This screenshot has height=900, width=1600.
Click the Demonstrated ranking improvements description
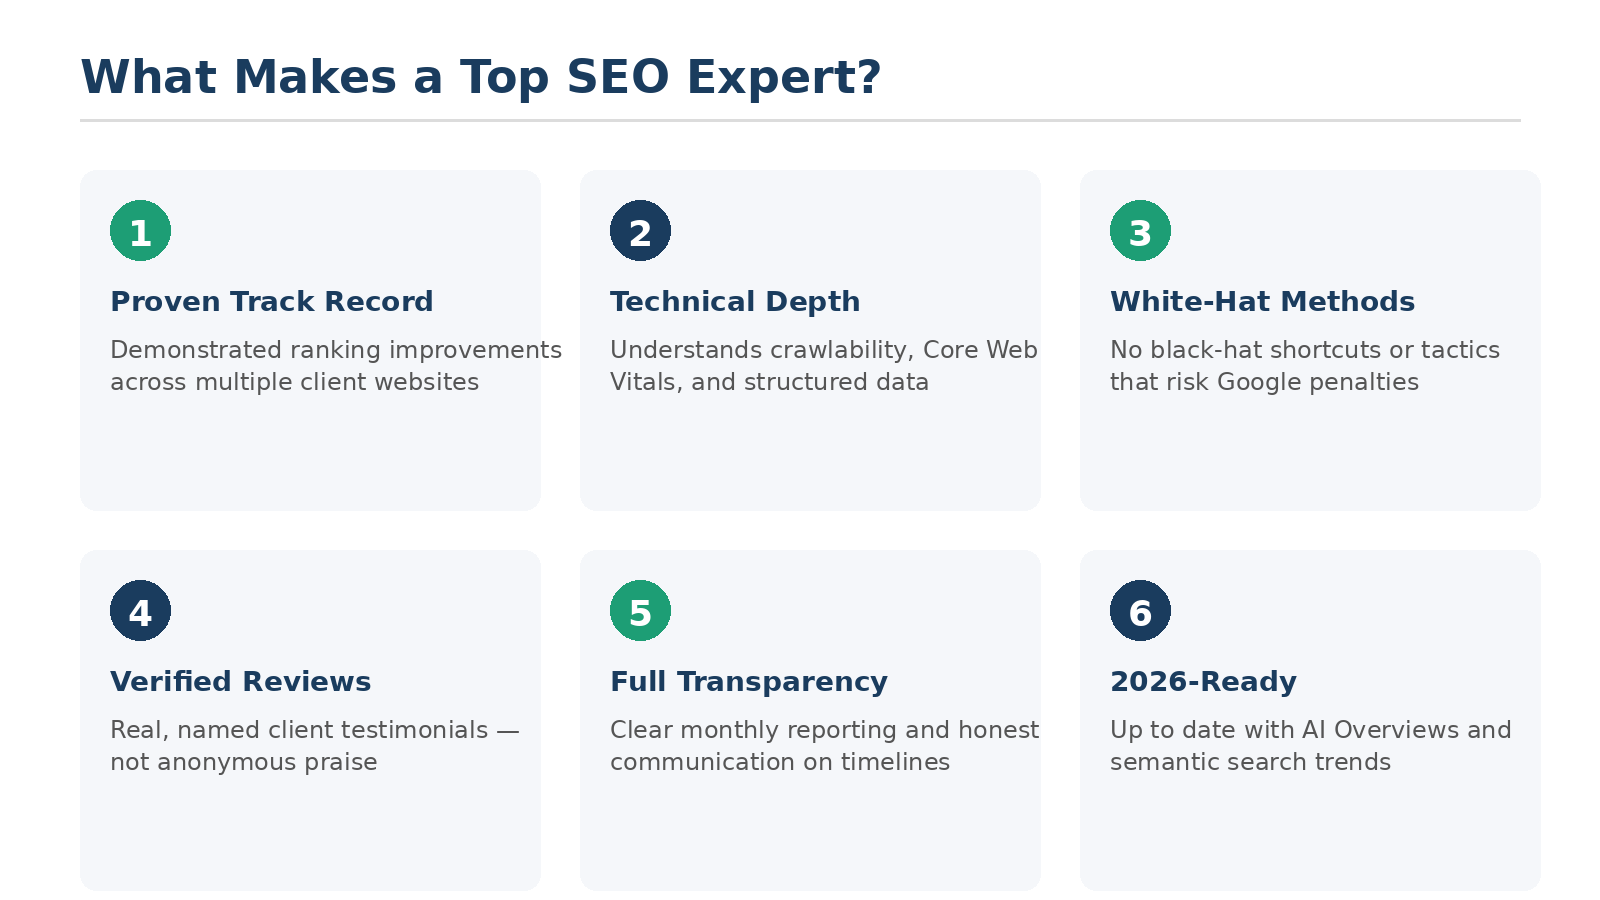coord(336,366)
